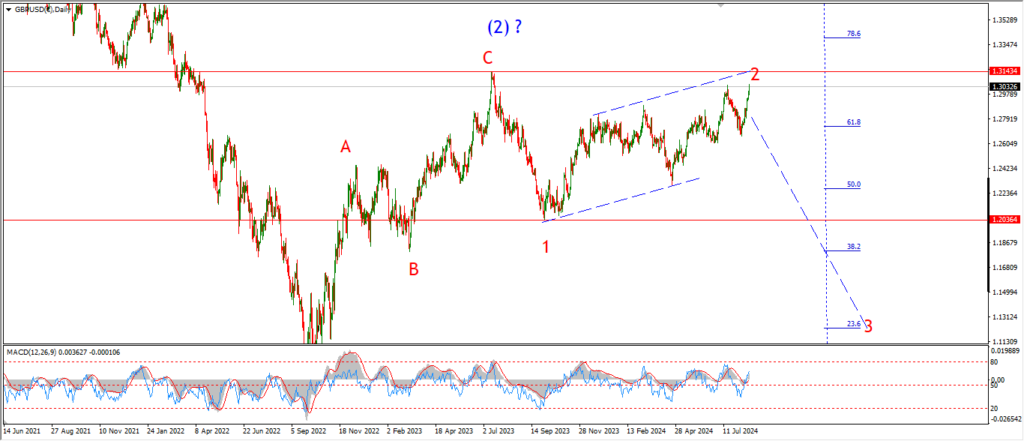Click the 50.0 Fibonacci level label
This screenshot has height=441, width=1024.
click(853, 184)
